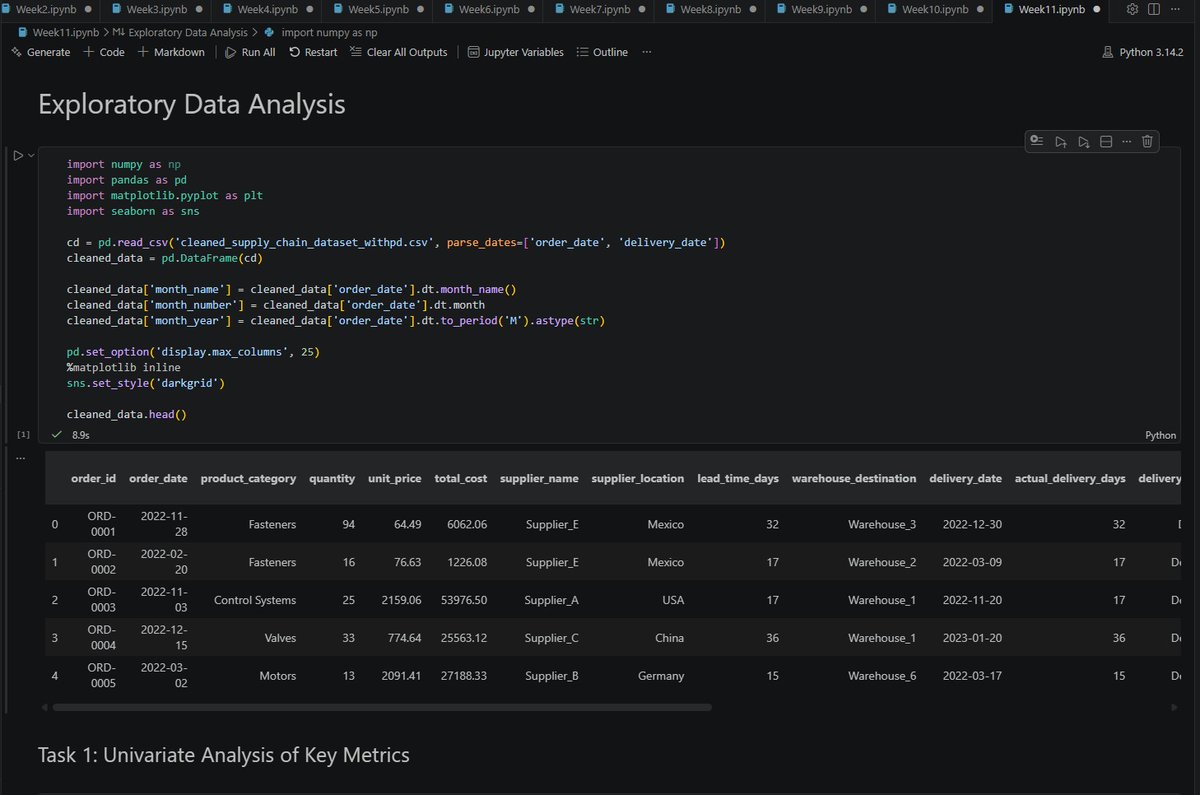
Task: Click the 8.9s execution time status
Action: click(x=80, y=435)
